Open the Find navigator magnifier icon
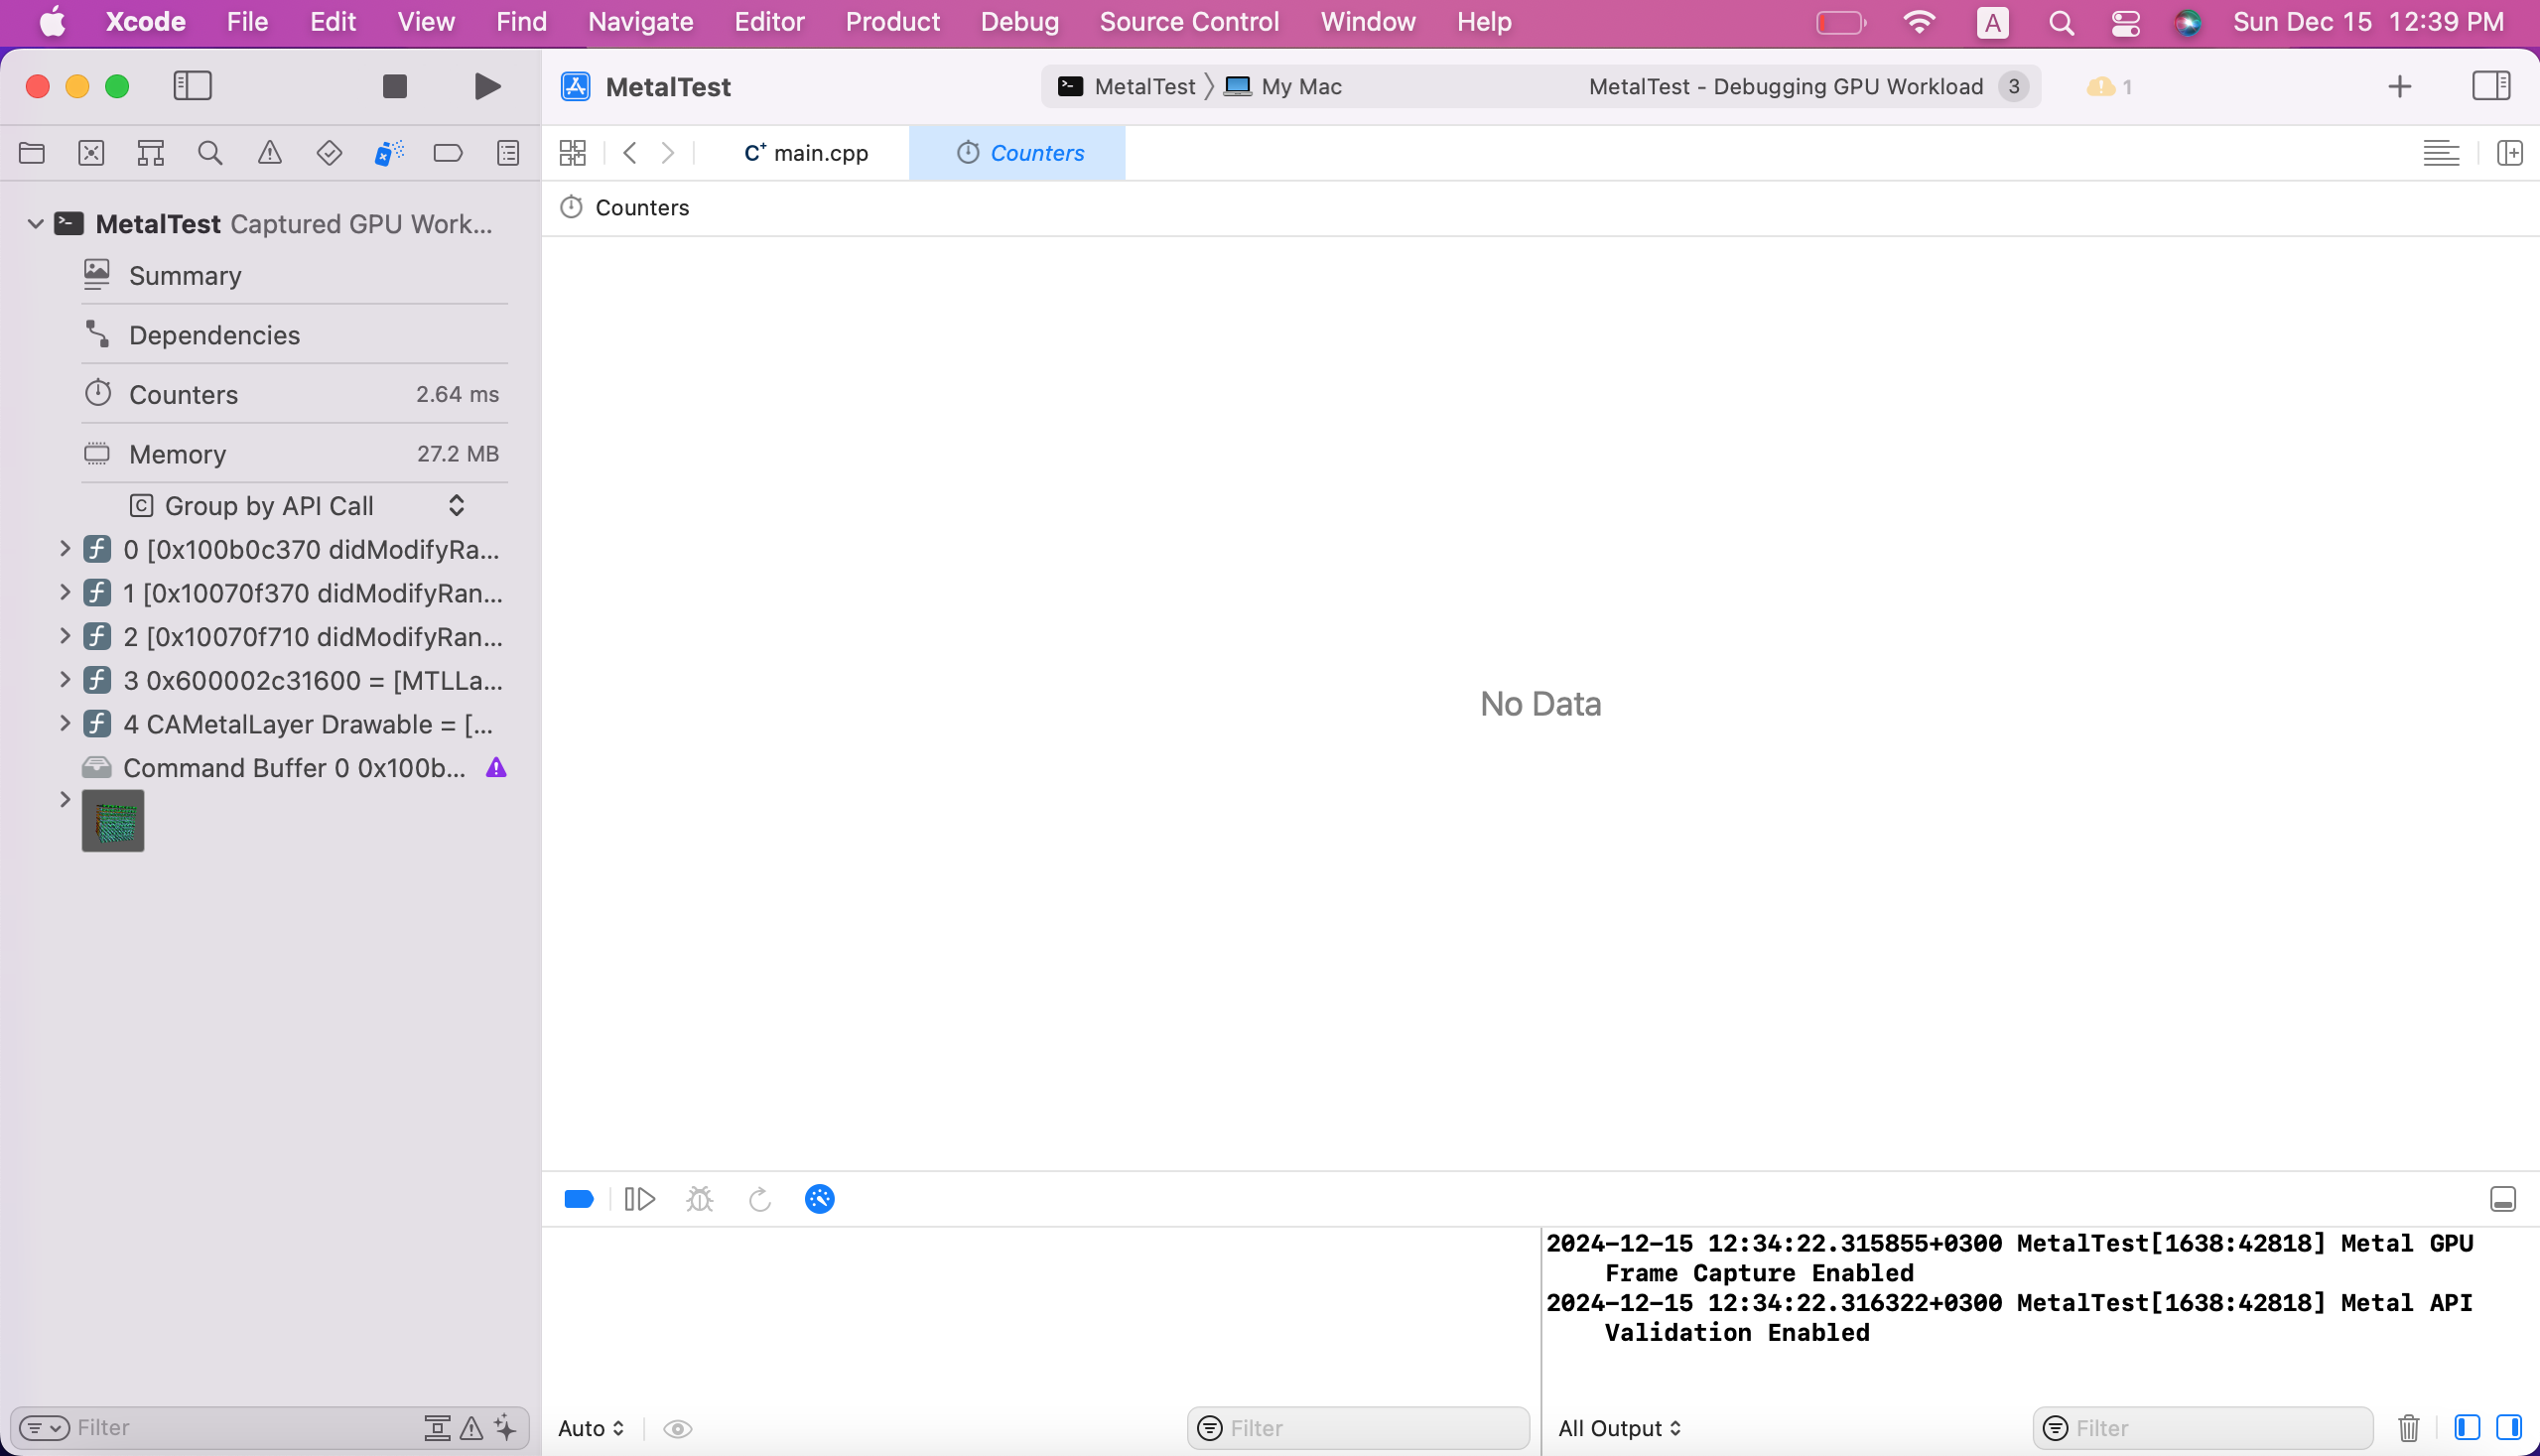Screen dimensions: 2540x1456 (x=210, y=153)
